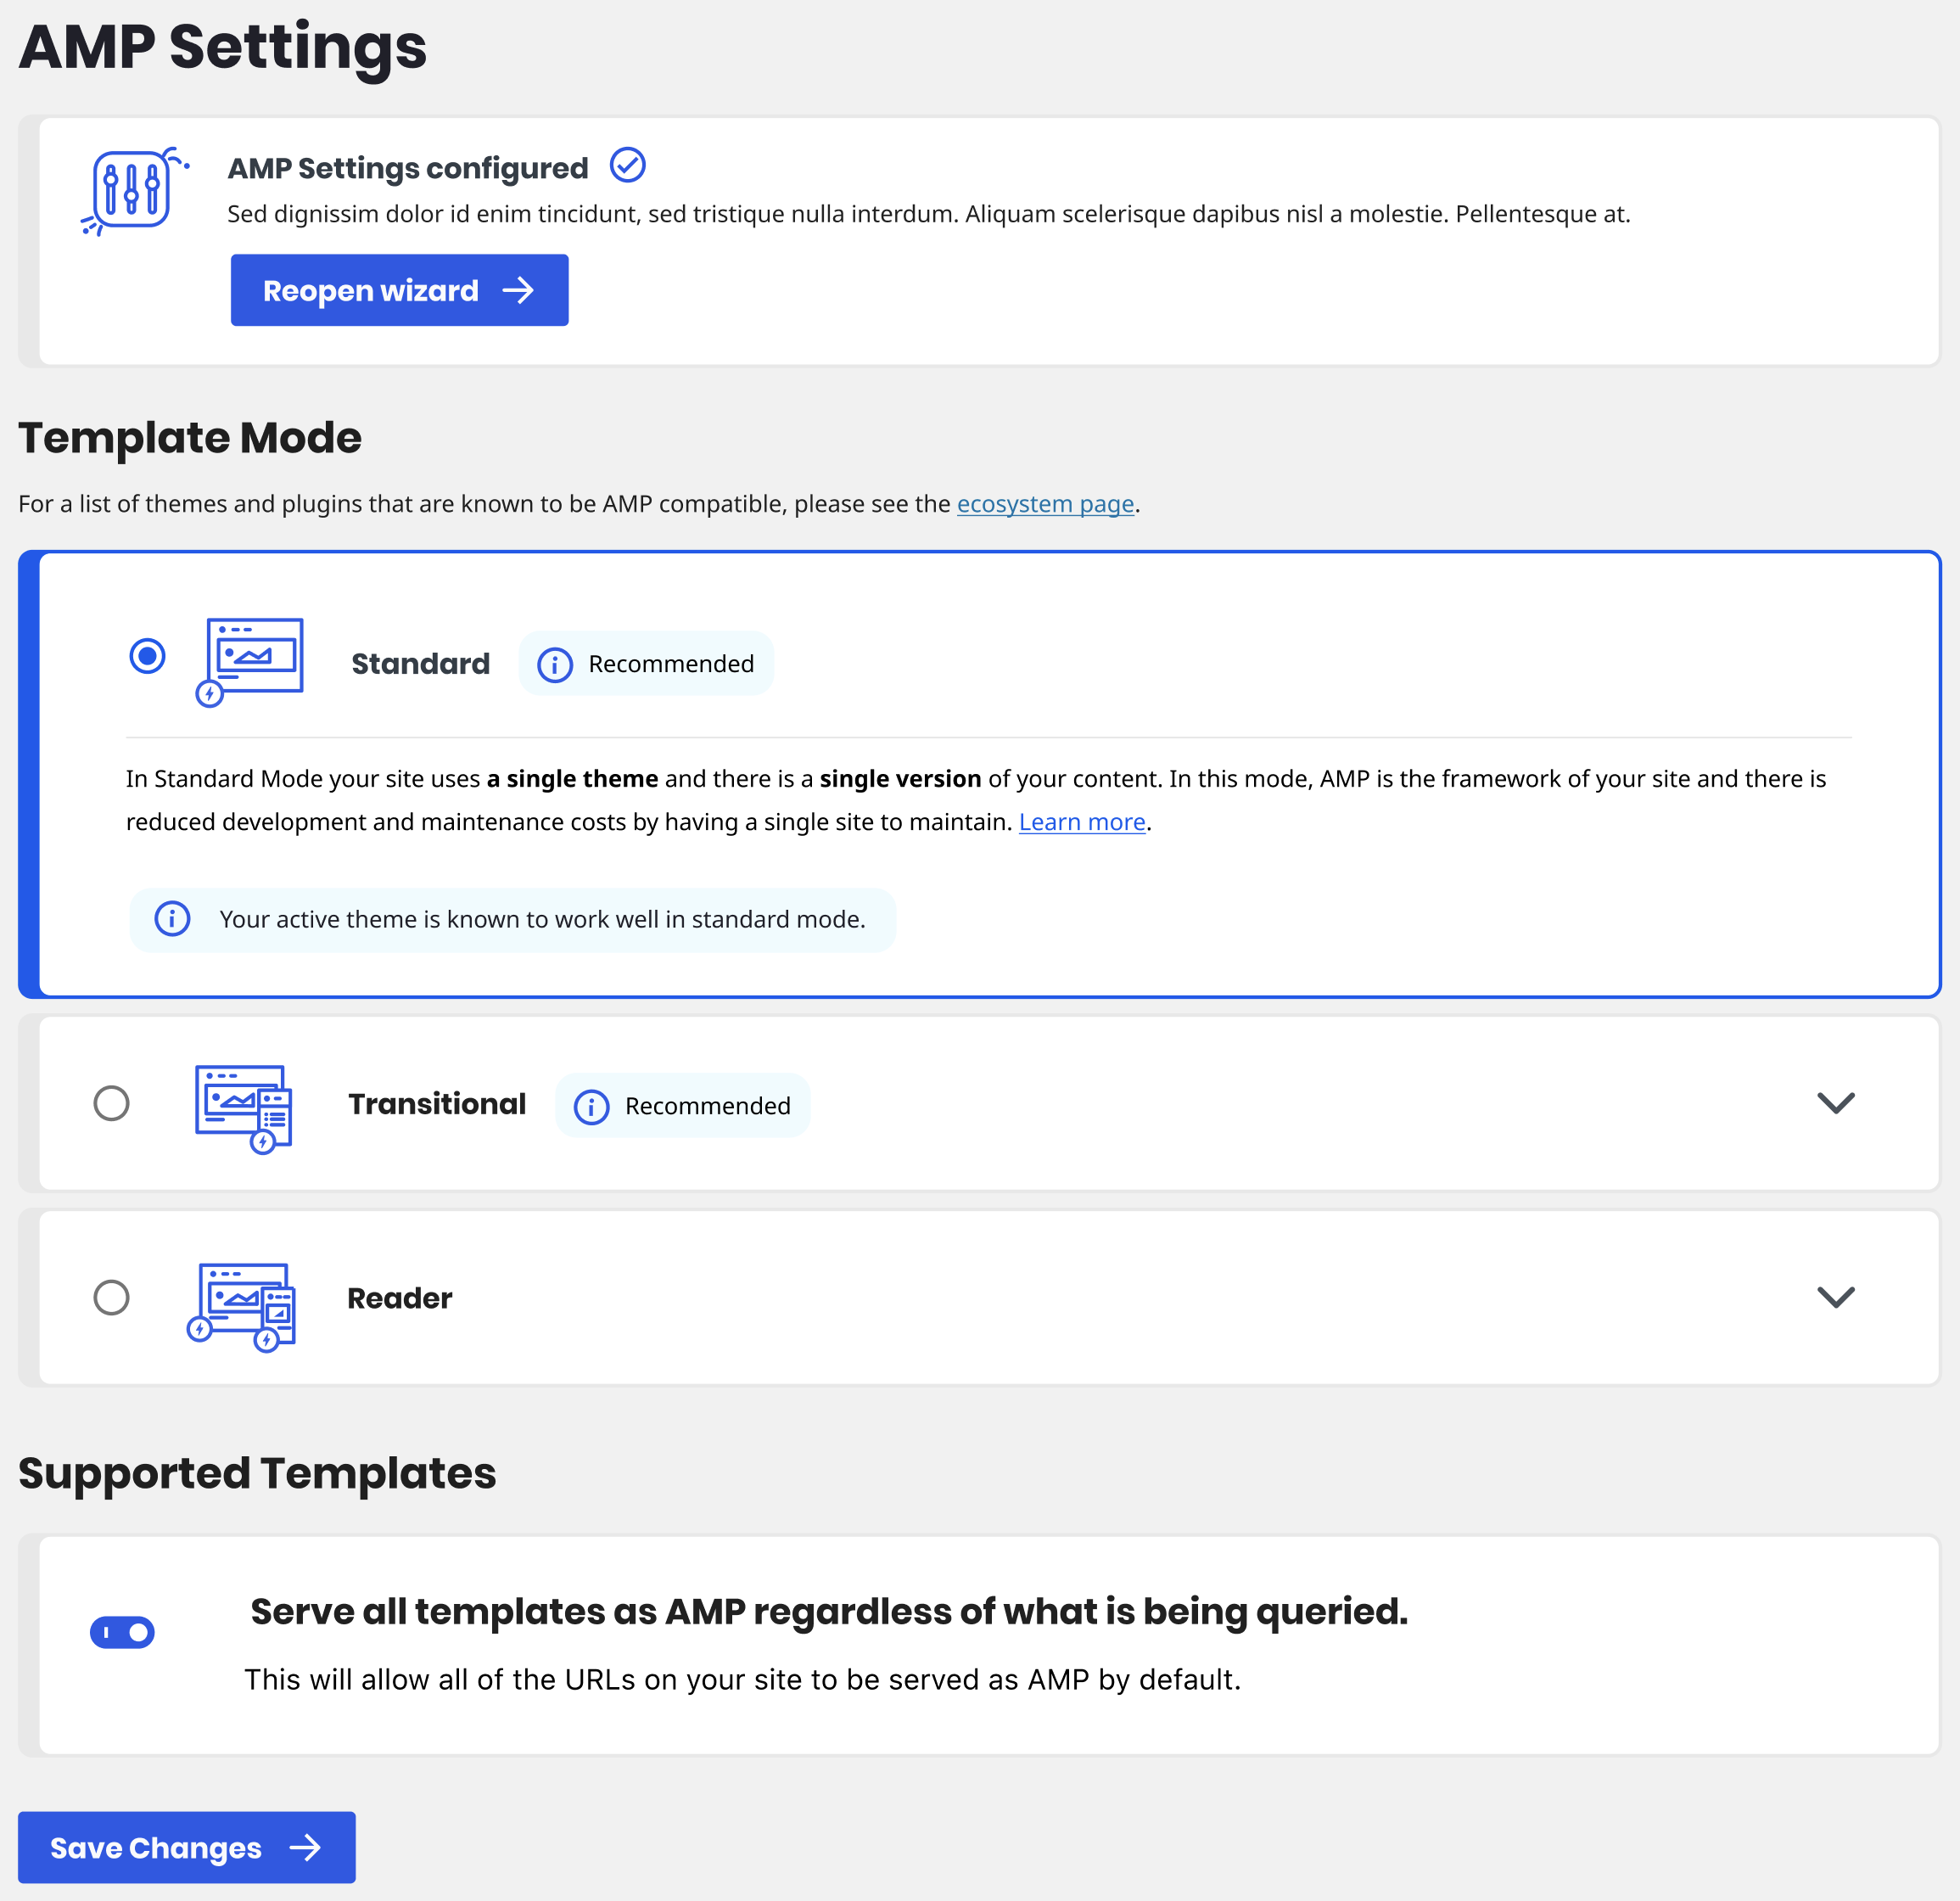Toggle serve all templates as AMP switch

point(122,1632)
